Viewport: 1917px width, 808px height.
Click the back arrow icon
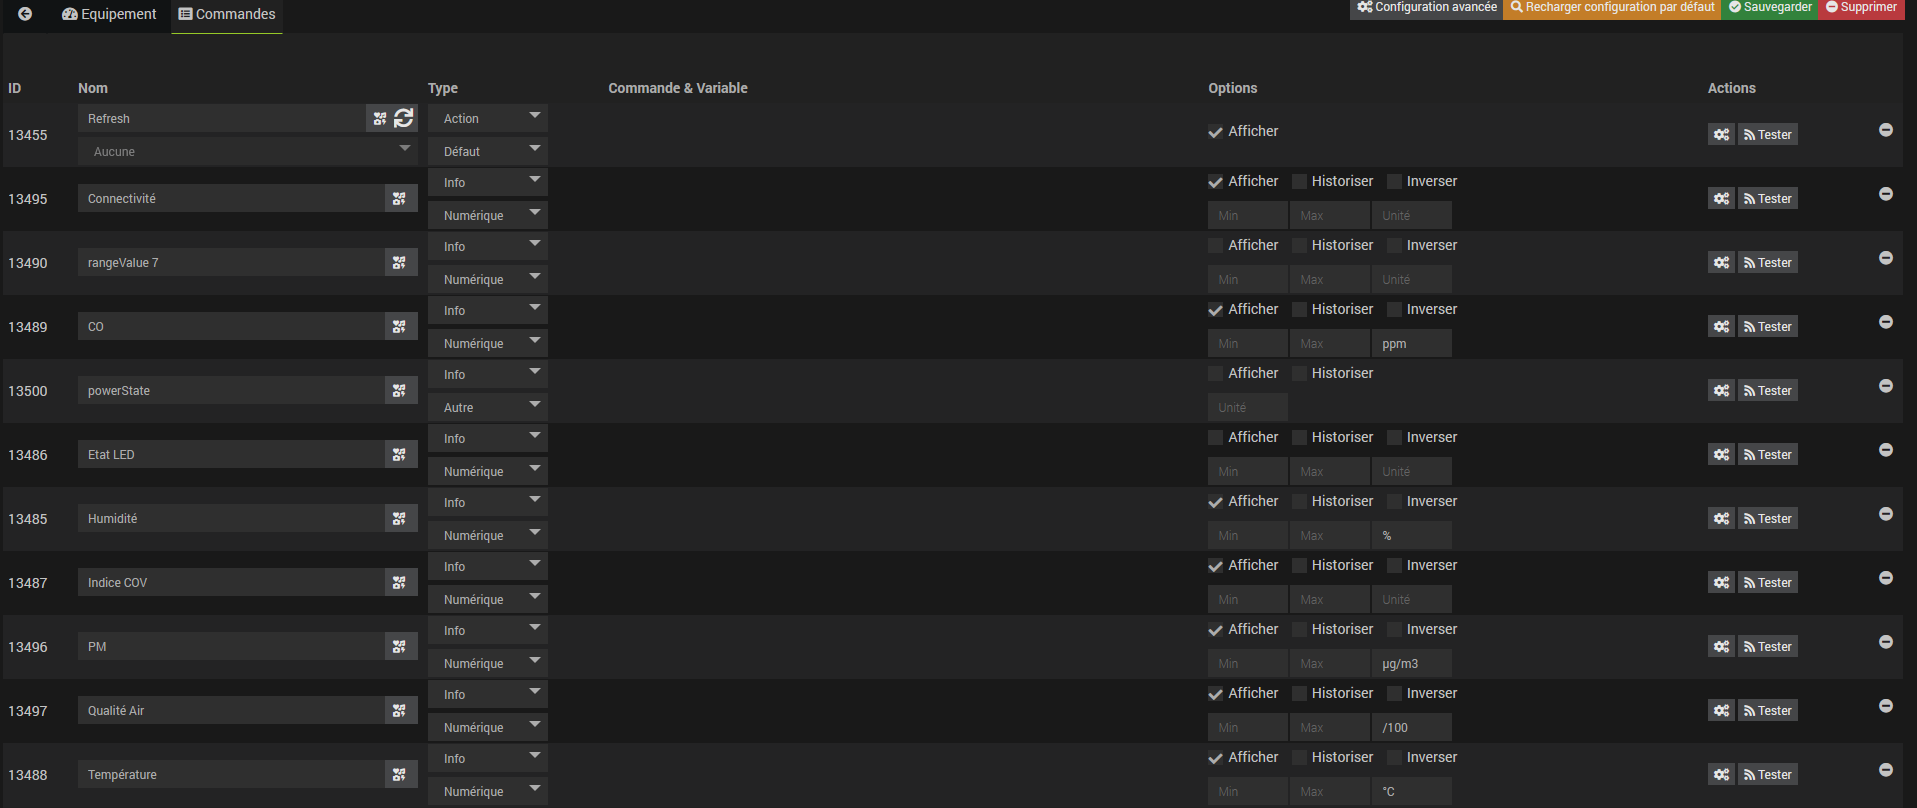(25, 14)
